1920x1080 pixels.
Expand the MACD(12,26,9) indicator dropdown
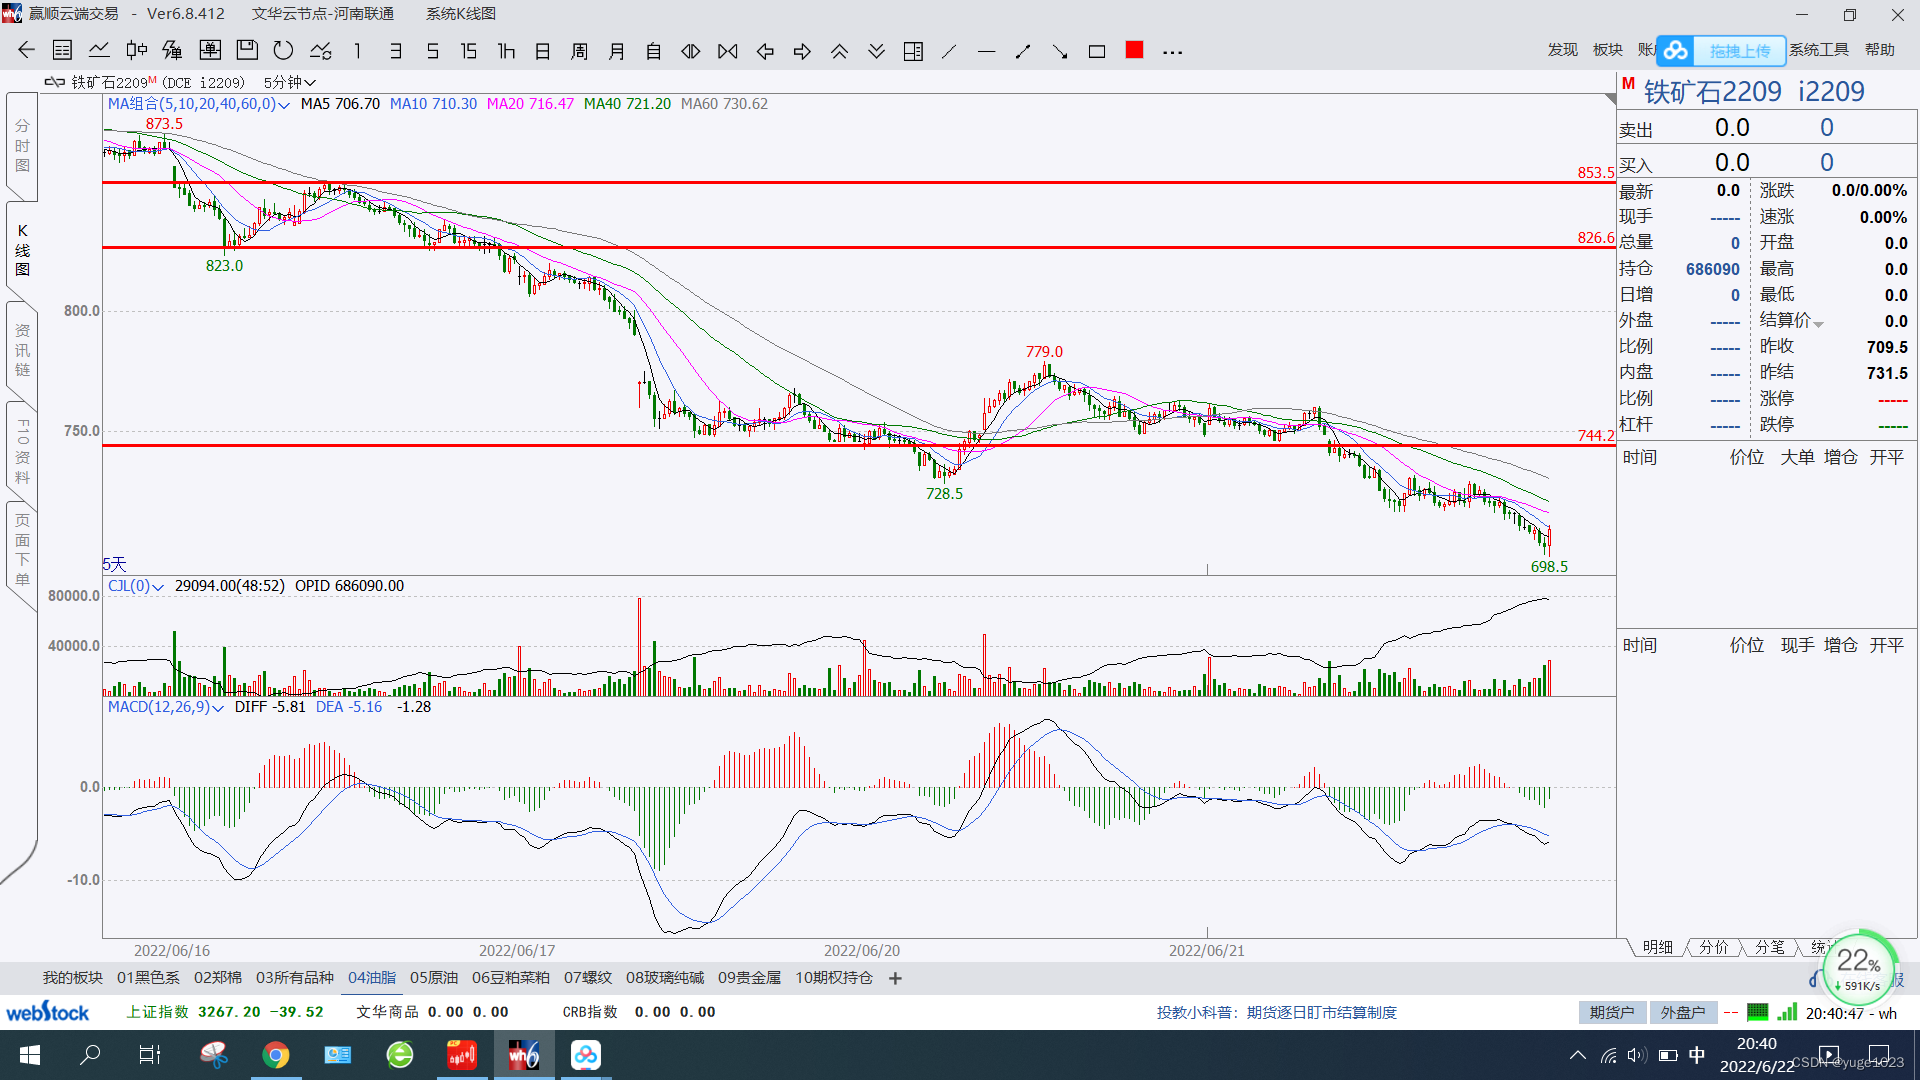click(218, 708)
